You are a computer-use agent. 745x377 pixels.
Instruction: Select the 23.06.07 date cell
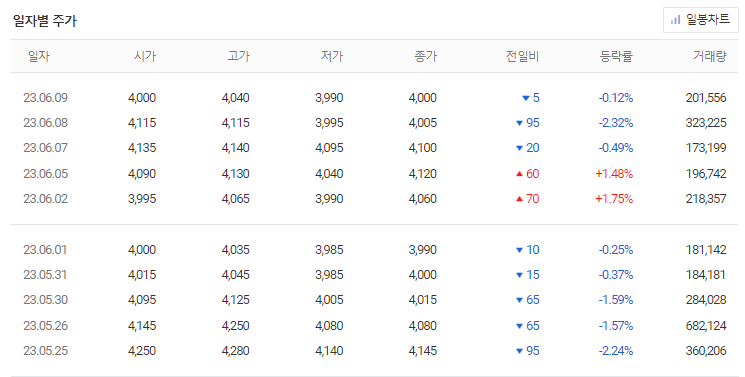coord(46,148)
